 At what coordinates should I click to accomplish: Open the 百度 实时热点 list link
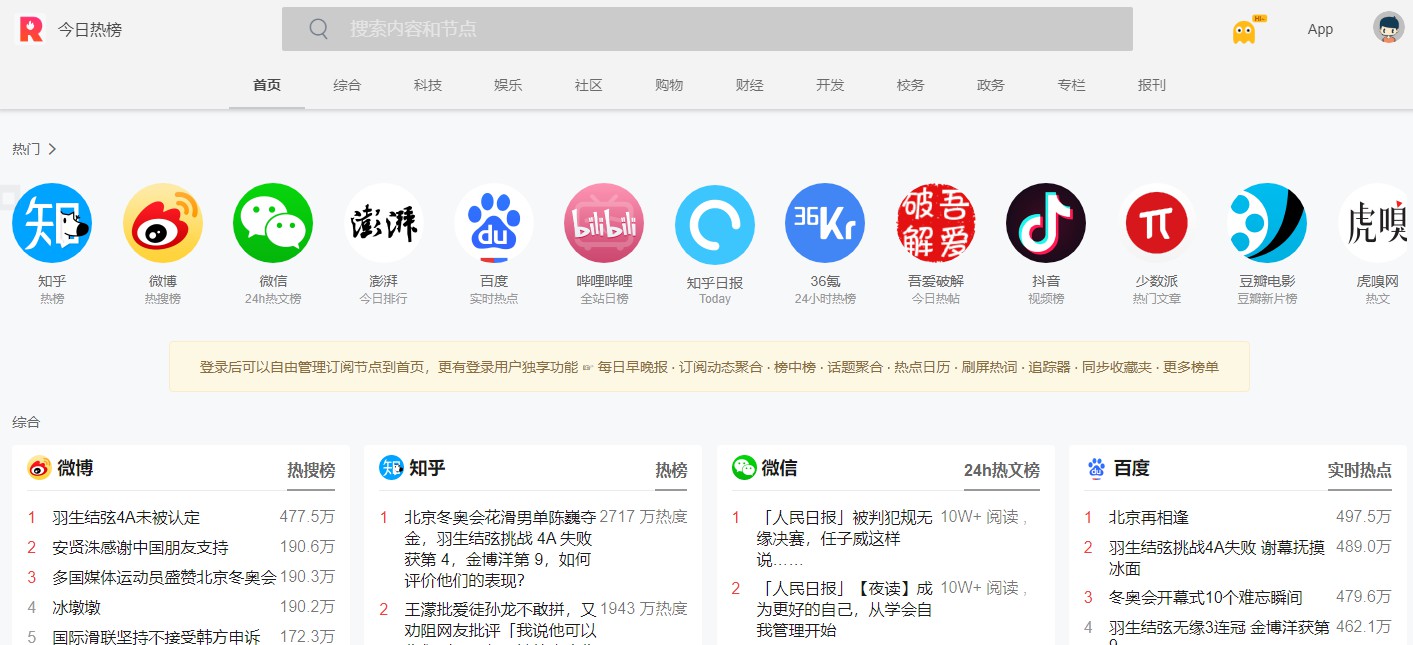pyautogui.click(x=1360, y=470)
